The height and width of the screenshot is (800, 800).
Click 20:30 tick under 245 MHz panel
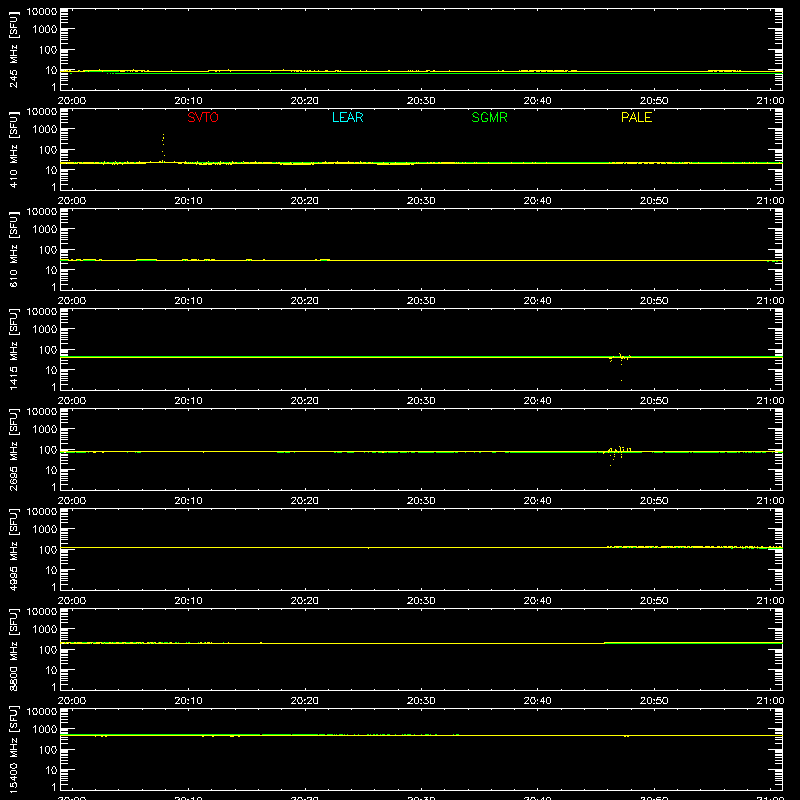click(421, 101)
